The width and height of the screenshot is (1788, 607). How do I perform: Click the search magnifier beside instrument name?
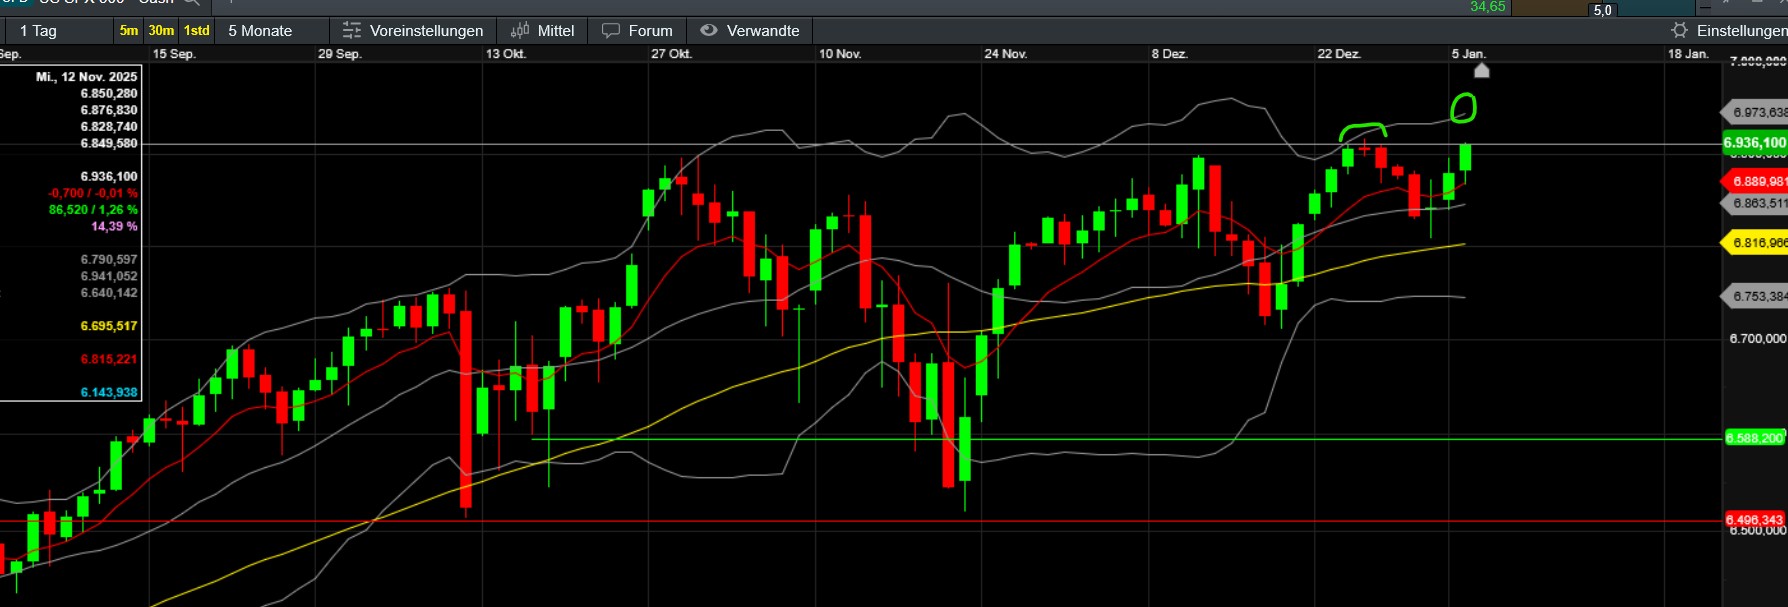[191, 3]
